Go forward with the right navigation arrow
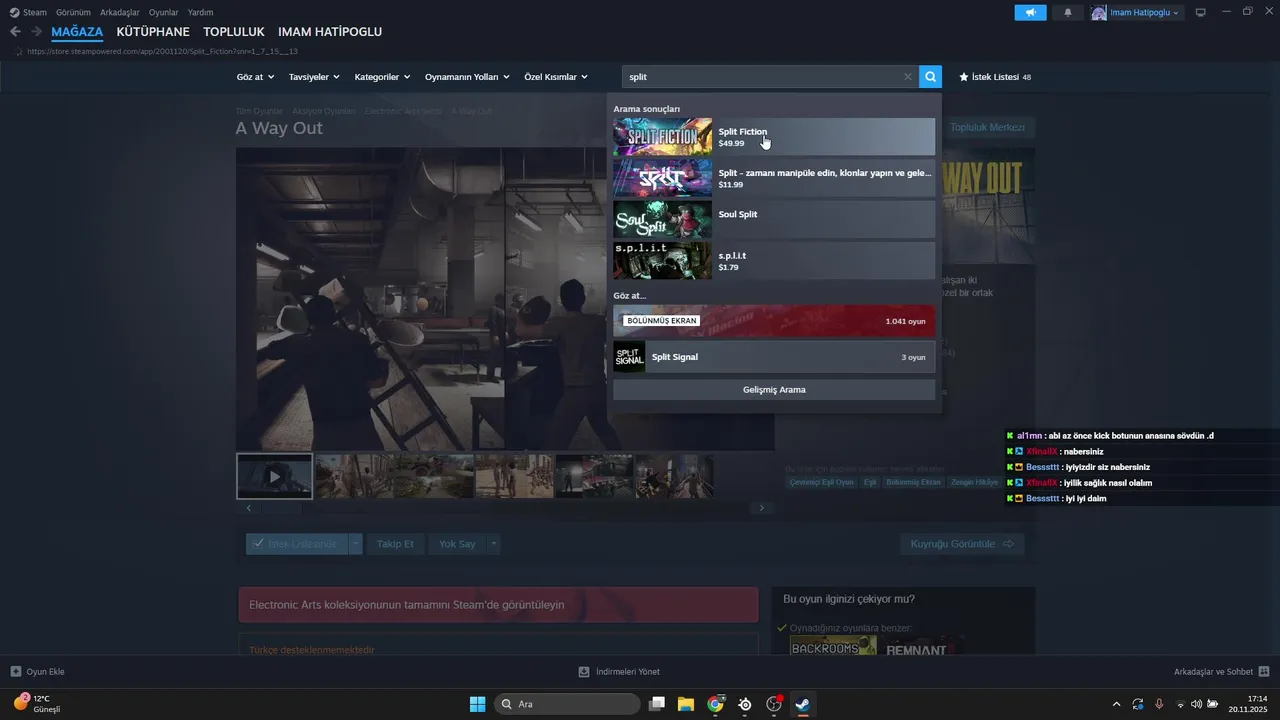1280x720 pixels. click(x=36, y=31)
